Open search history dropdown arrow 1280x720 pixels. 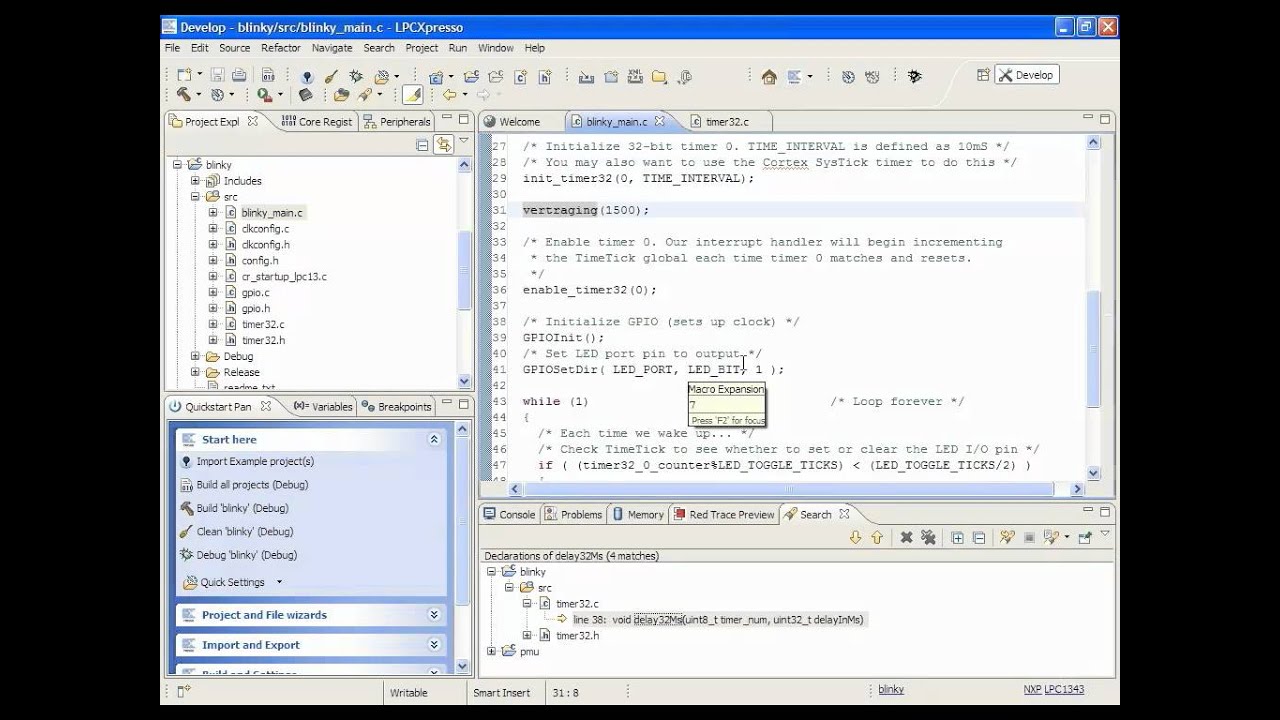pyautogui.click(x=1066, y=538)
